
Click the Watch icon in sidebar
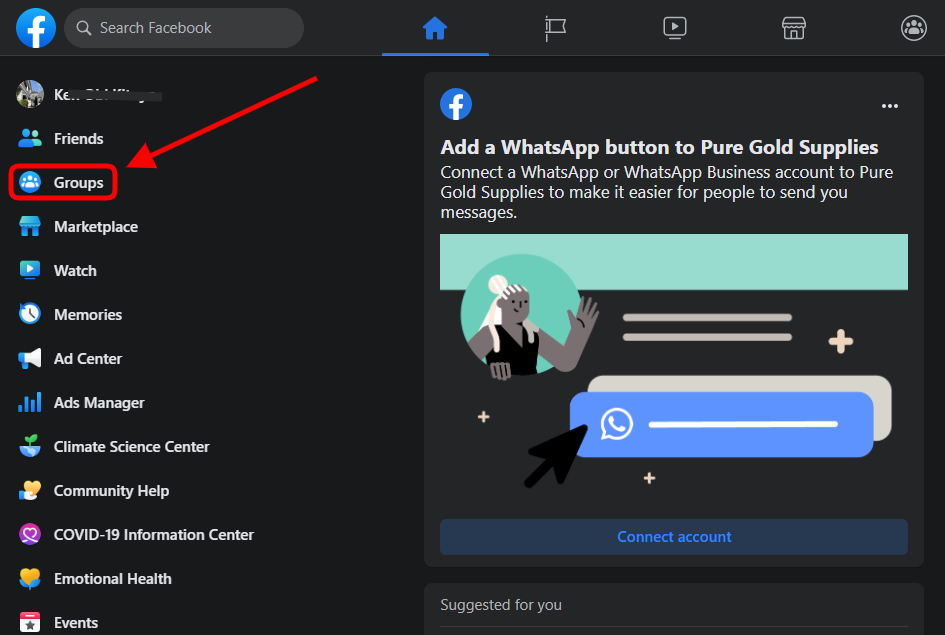click(x=30, y=270)
